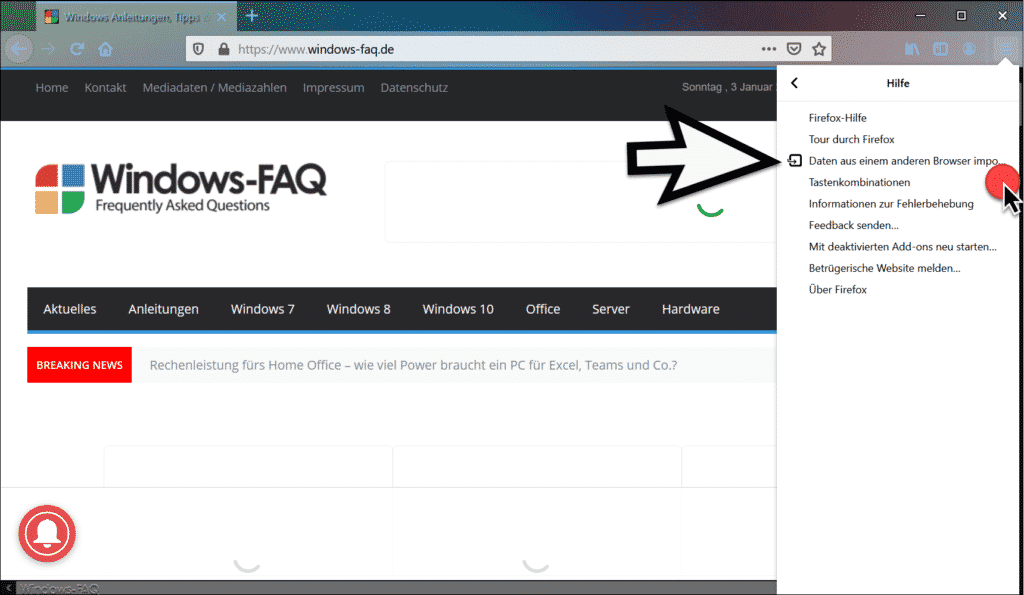Click the import icon beside Daten aus einem anderen Browser
The image size is (1024, 595).
pyautogui.click(x=795, y=161)
